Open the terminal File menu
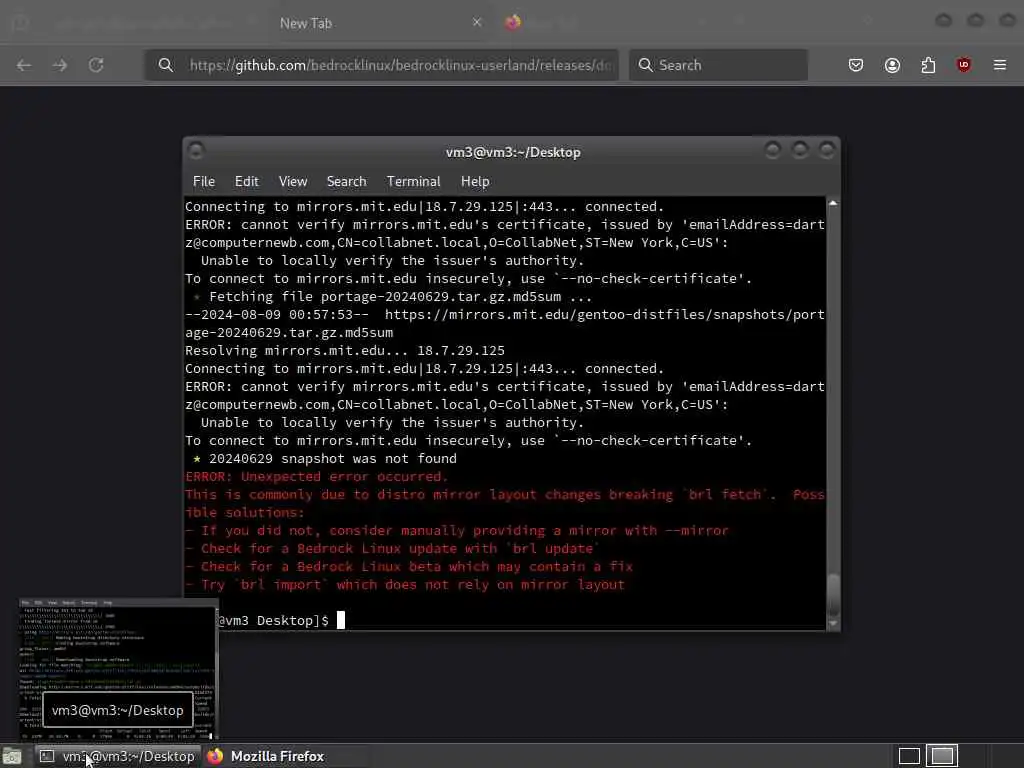This screenshot has height=768, width=1024. (x=204, y=182)
